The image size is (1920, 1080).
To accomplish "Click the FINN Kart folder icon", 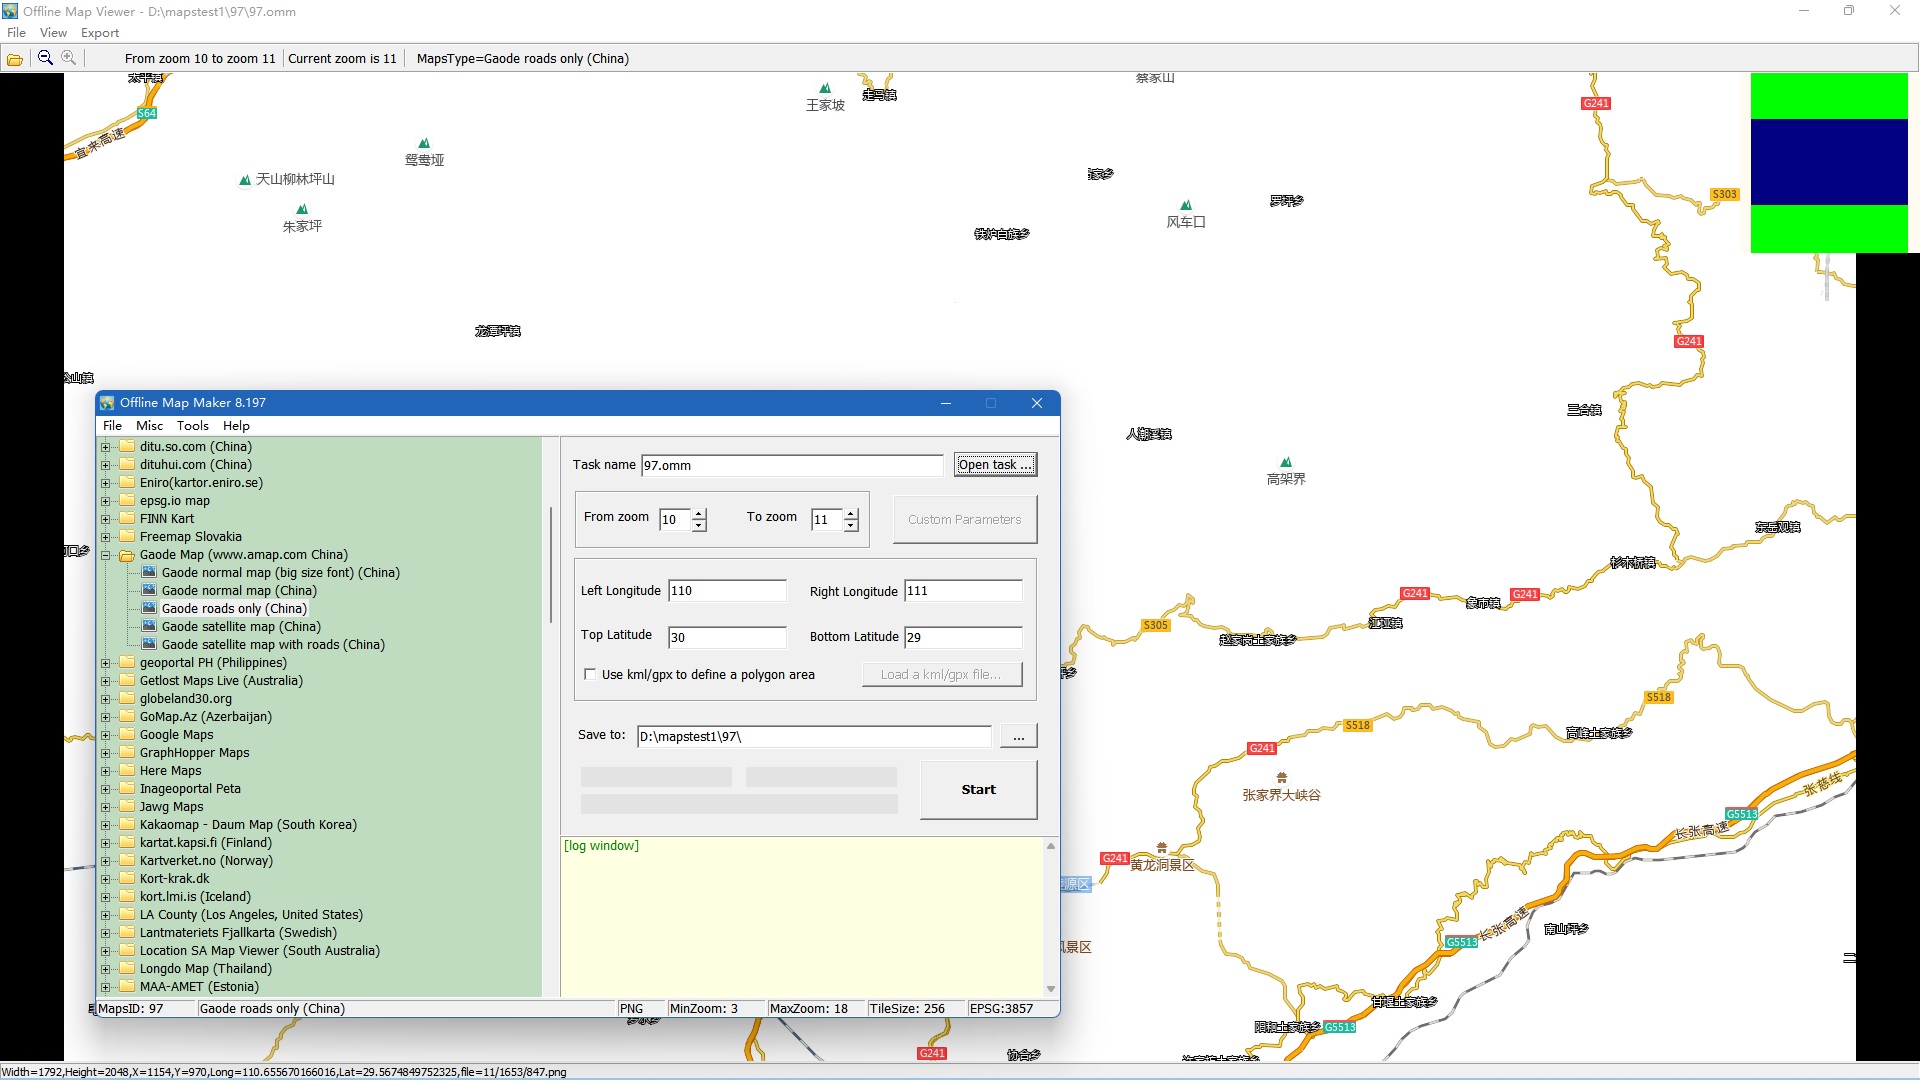I will [x=127, y=519].
